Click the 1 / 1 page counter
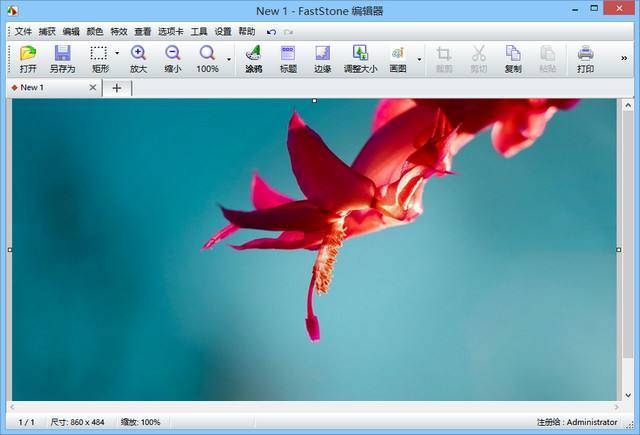This screenshot has width=640, height=435. (x=27, y=422)
